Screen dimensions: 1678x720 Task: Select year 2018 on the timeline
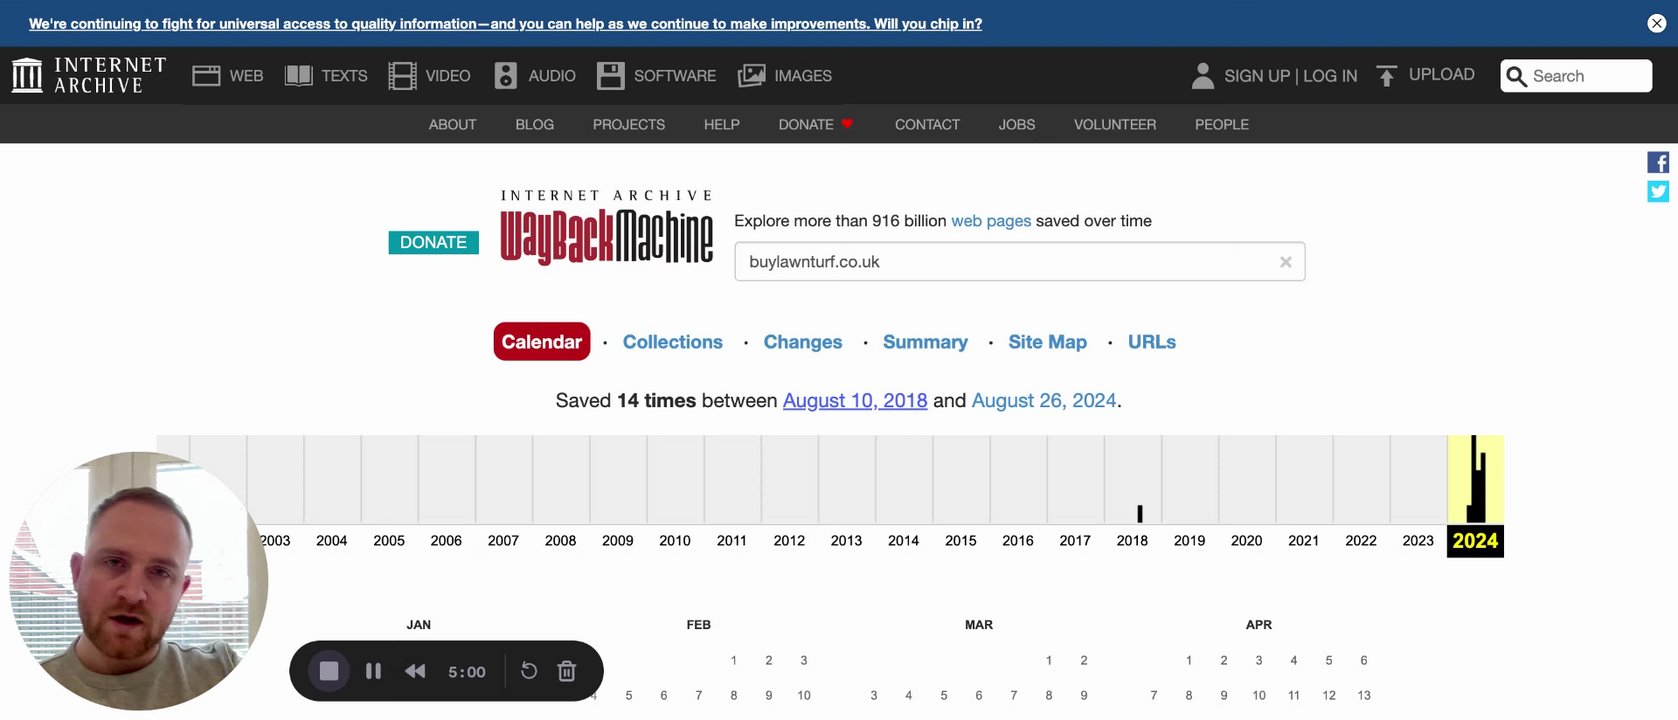1132,541
